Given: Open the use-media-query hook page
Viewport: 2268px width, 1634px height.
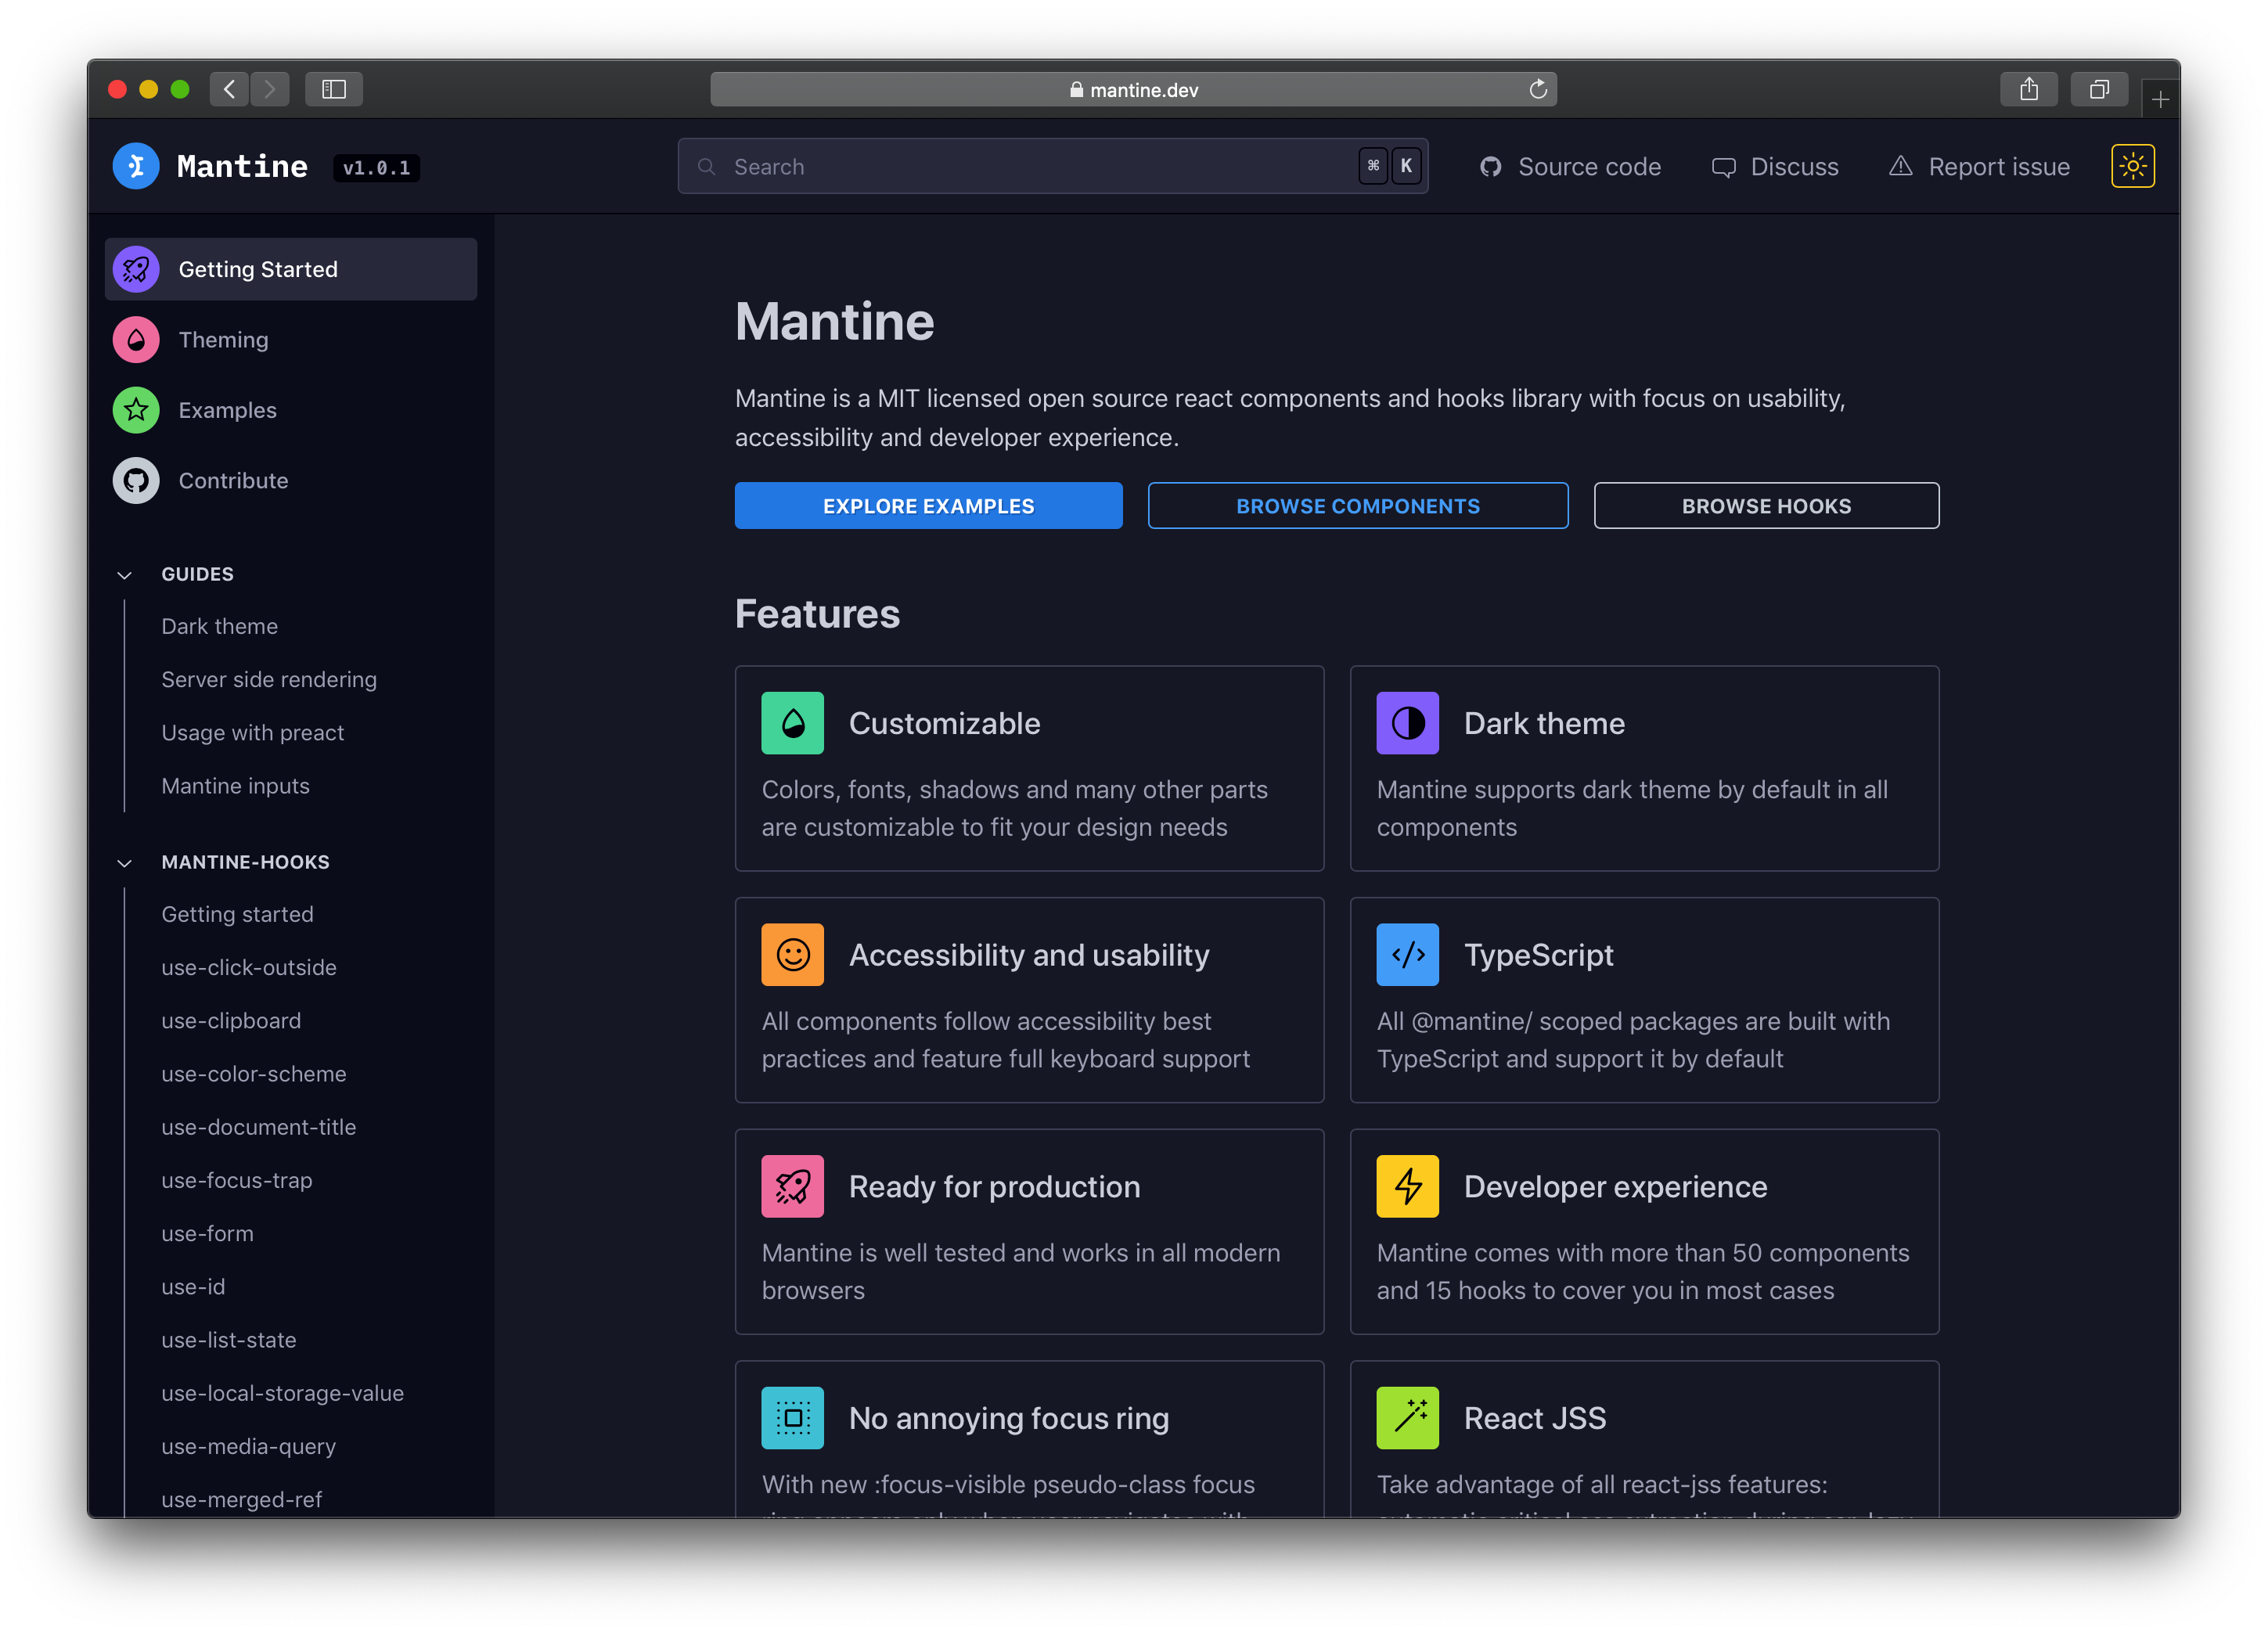Looking at the screenshot, I should pyautogui.click(x=249, y=1446).
